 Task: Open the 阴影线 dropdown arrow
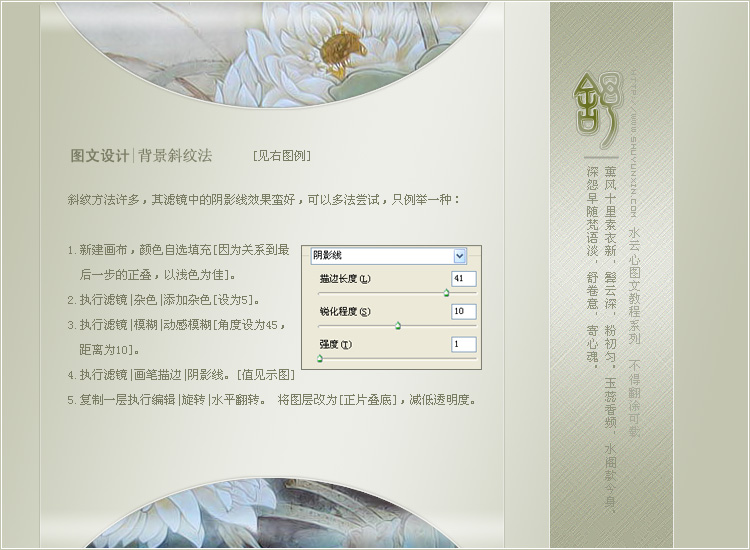click(x=459, y=256)
